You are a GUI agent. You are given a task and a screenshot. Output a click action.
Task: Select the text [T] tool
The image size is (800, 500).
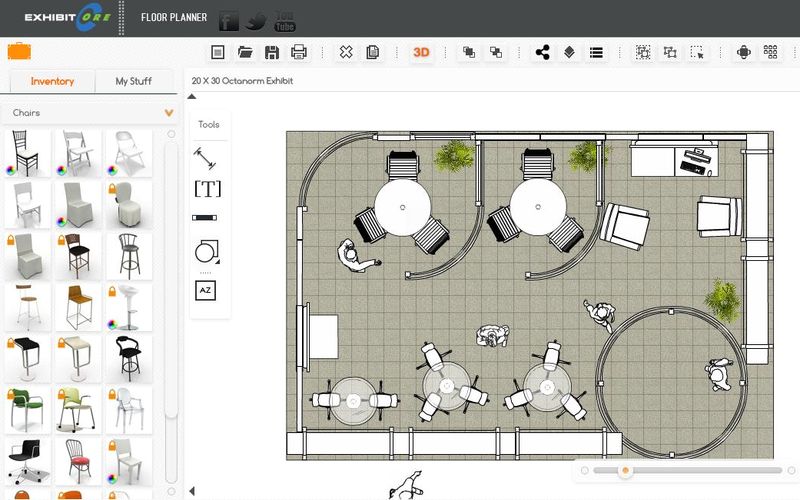coord(208,189)
